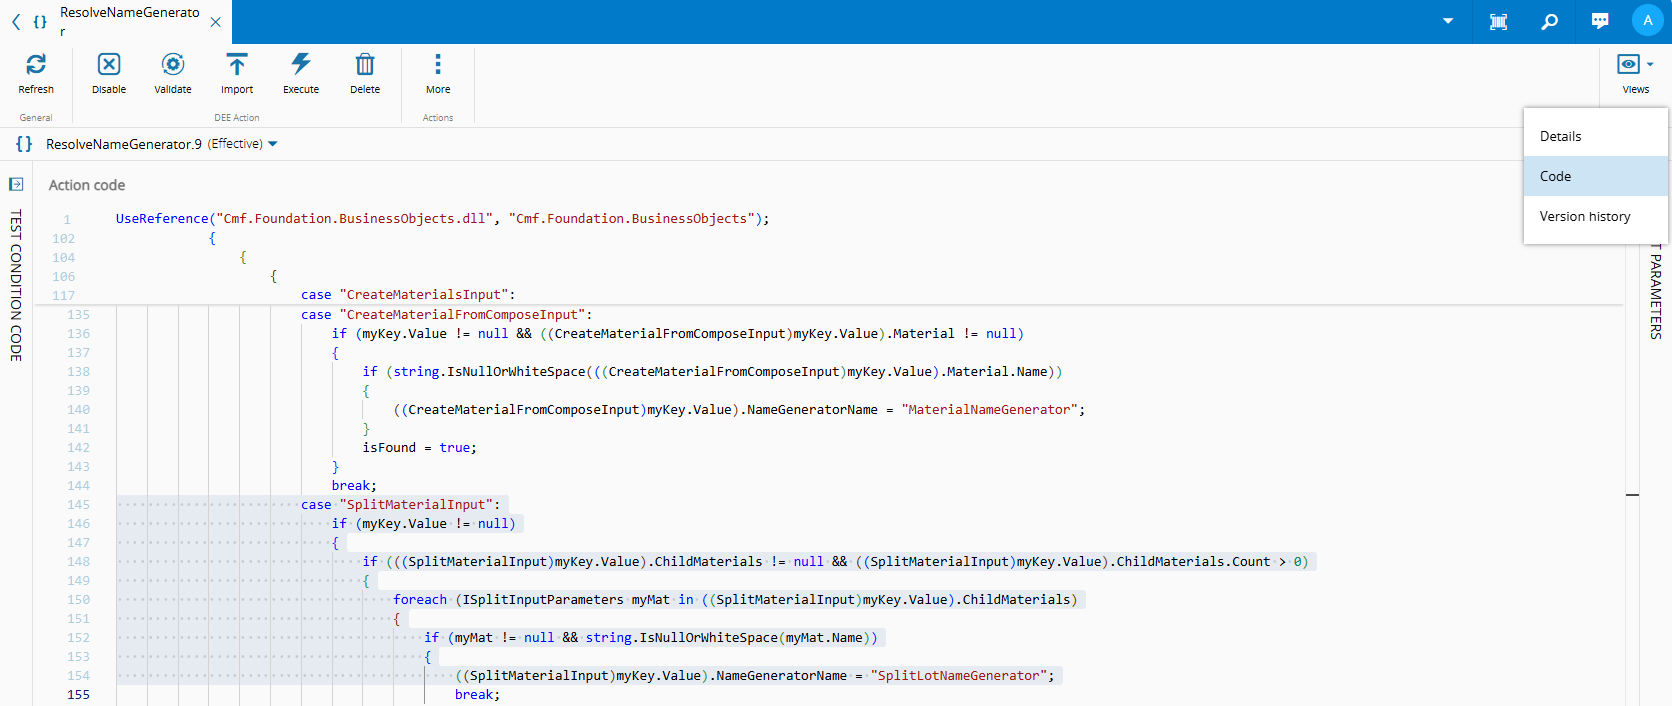The image size is (1672, 706).
Task: Click the Delete trash icon
Action: click(x=365, y=65)
